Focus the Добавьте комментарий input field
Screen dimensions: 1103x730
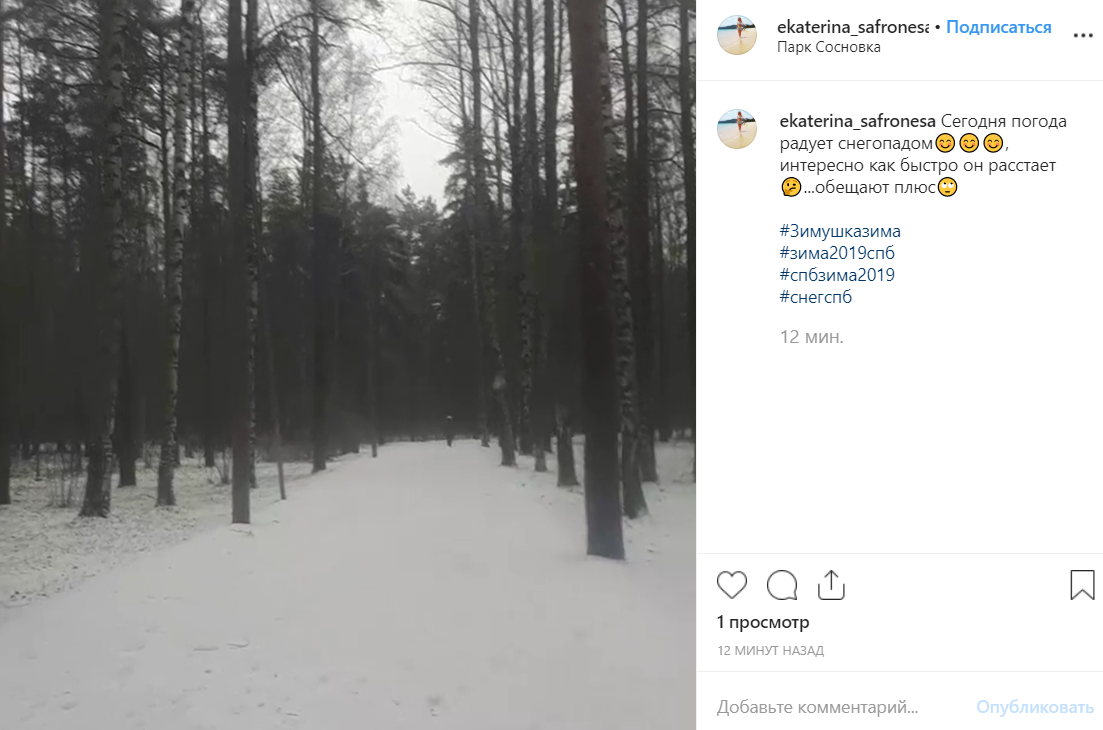click(841, 707)
